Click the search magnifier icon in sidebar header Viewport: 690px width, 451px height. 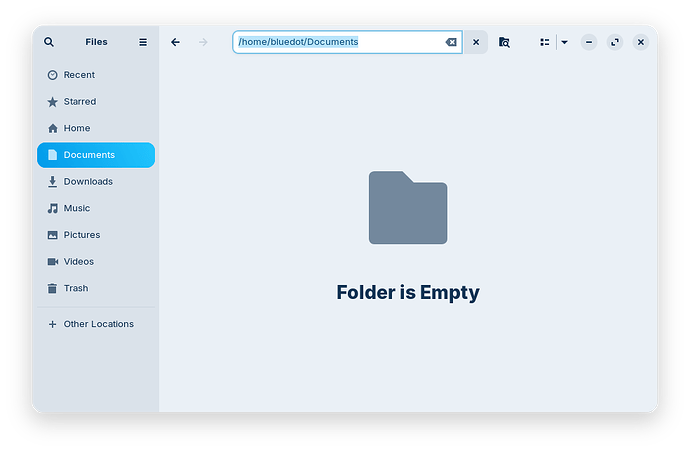[x=49, y=42]
